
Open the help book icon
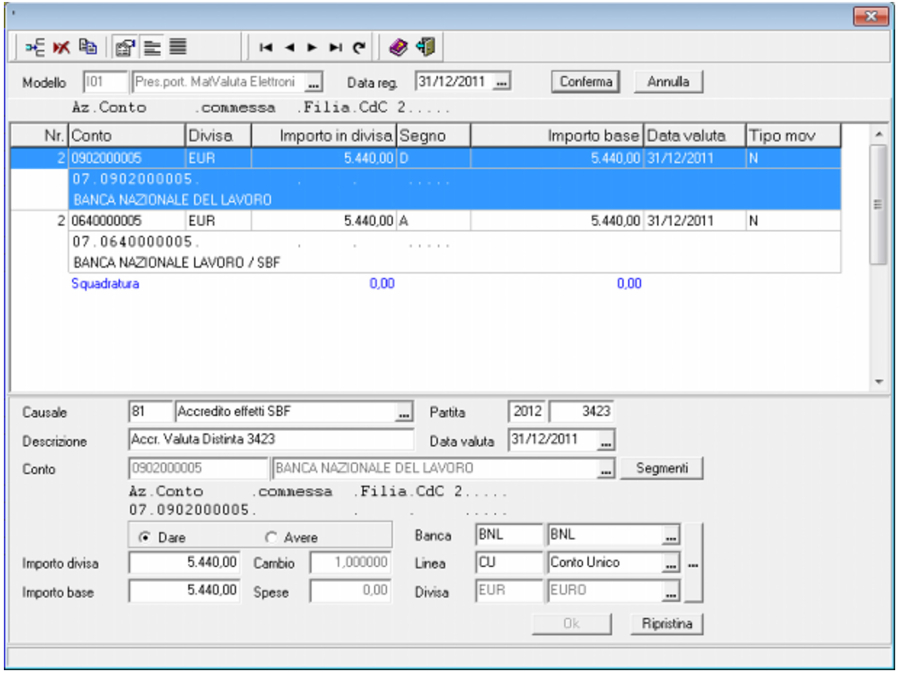coord(398,46)
